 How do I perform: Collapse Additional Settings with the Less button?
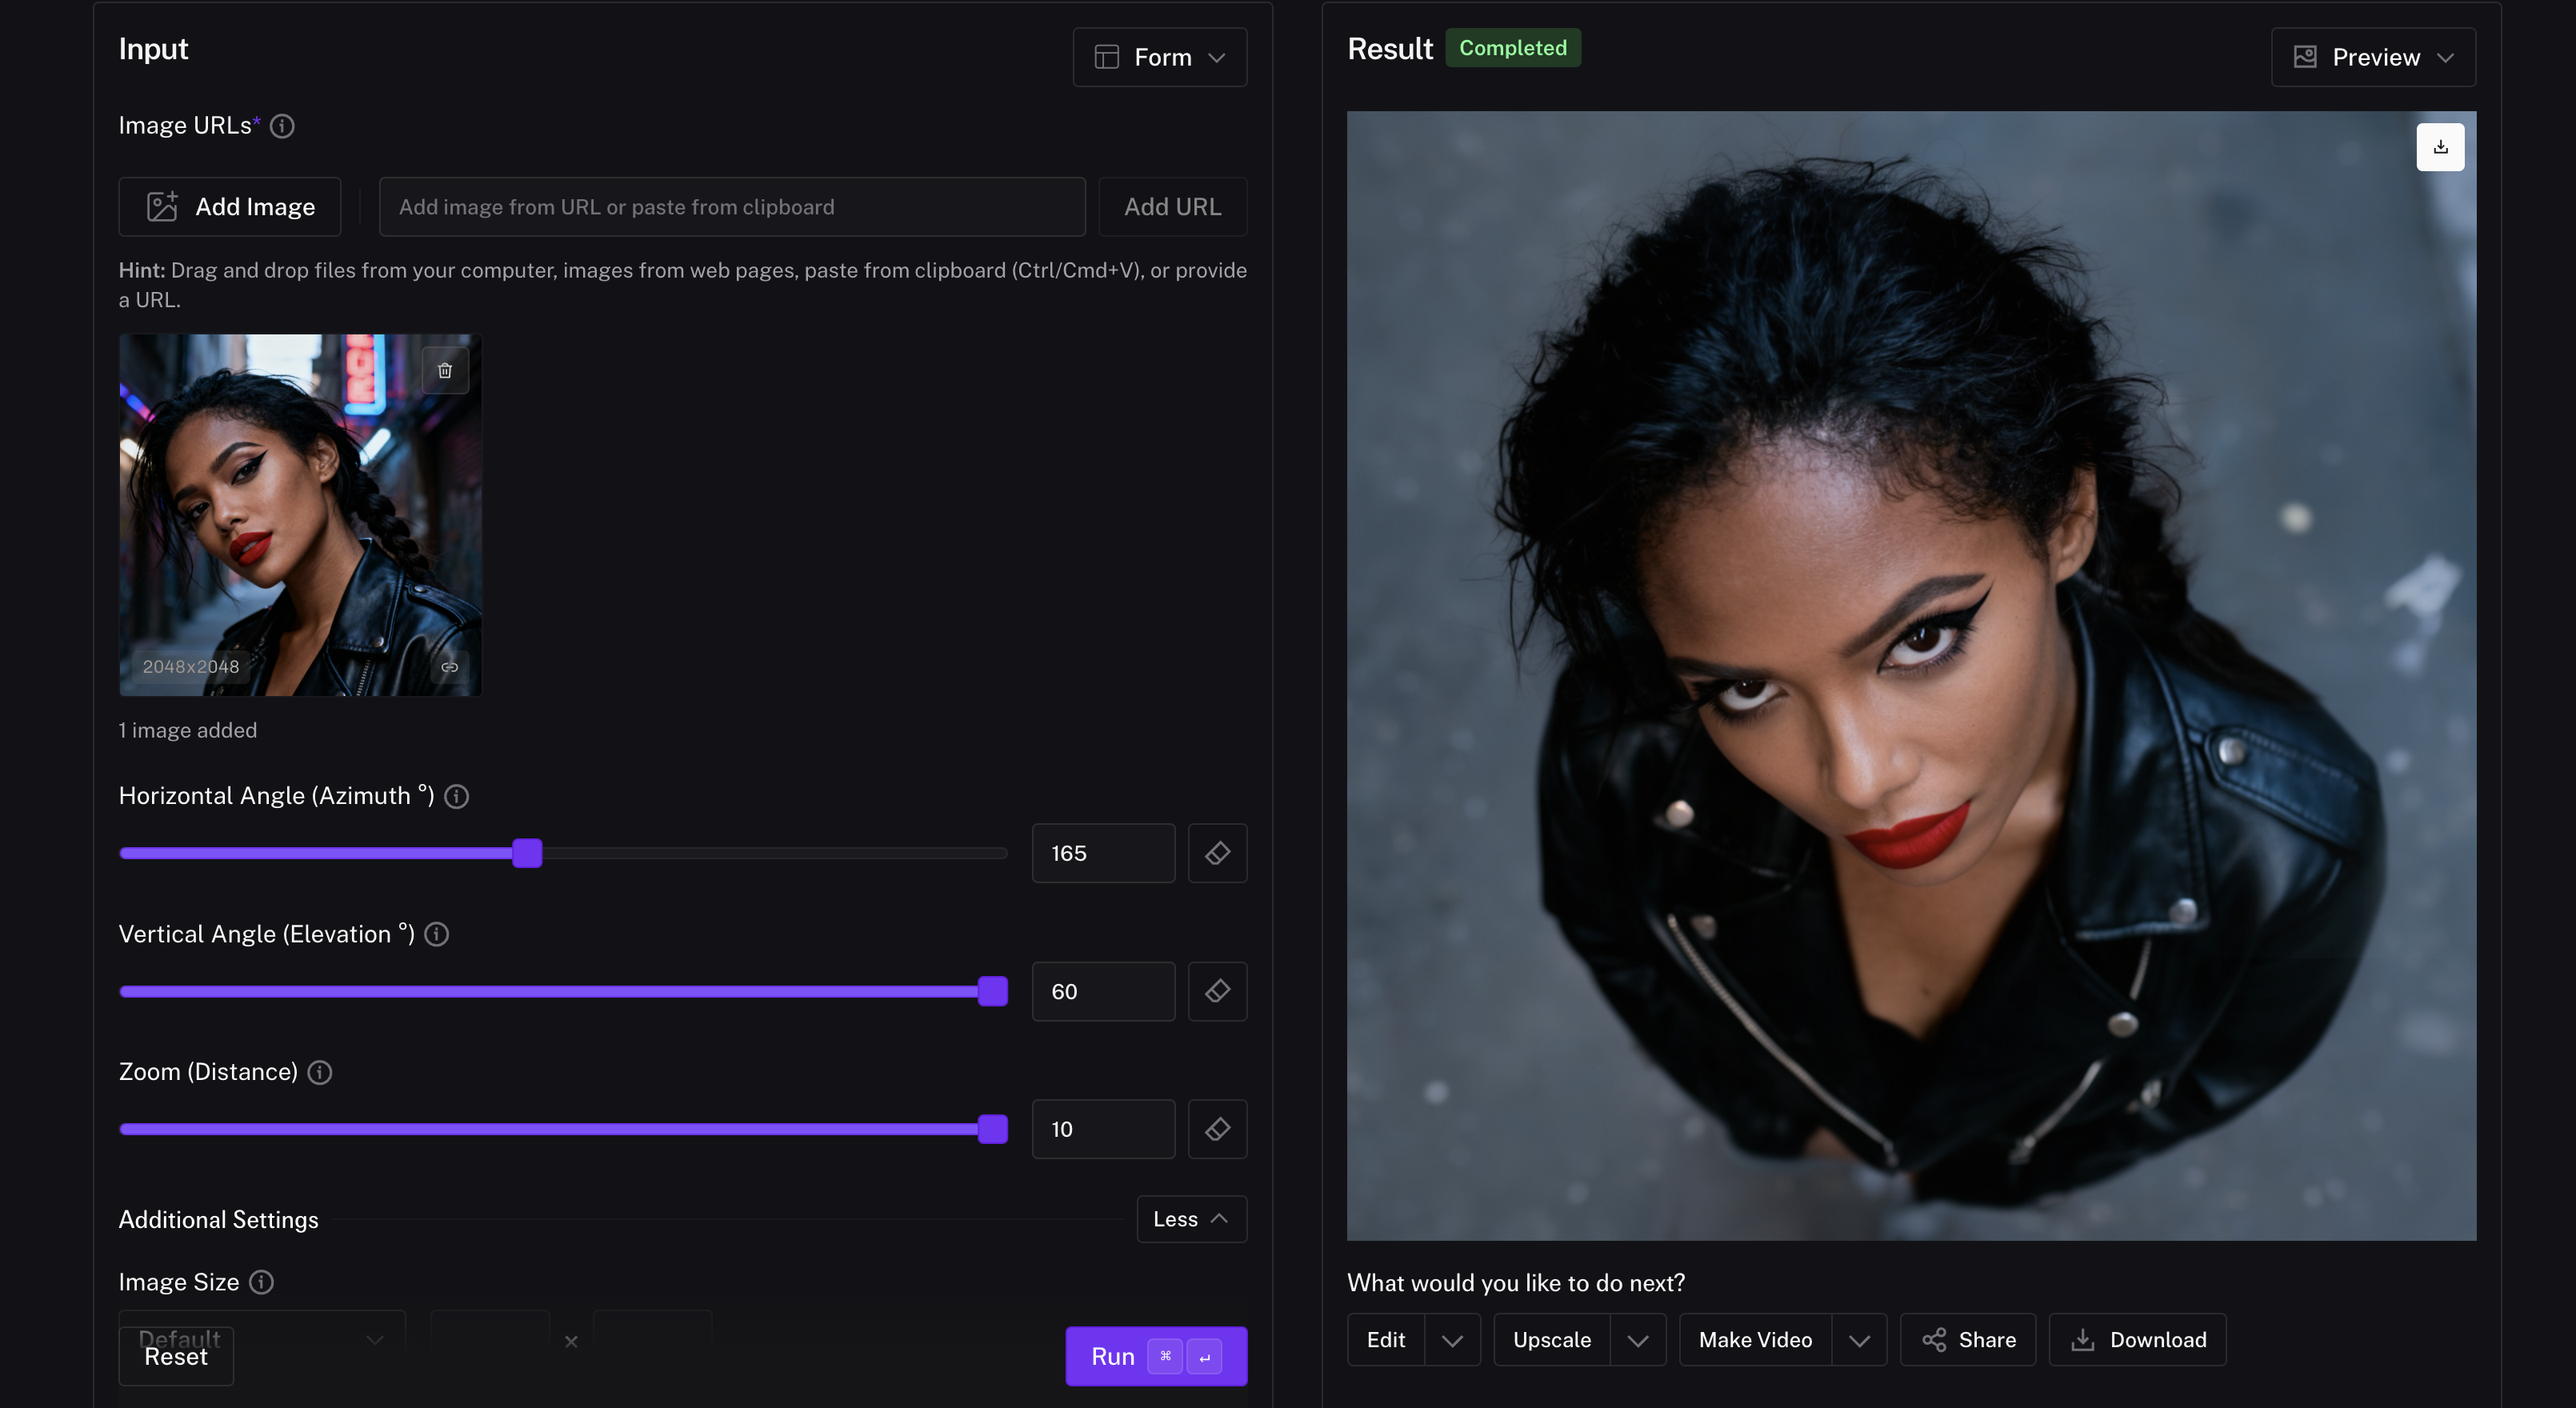(1191, 1219)
